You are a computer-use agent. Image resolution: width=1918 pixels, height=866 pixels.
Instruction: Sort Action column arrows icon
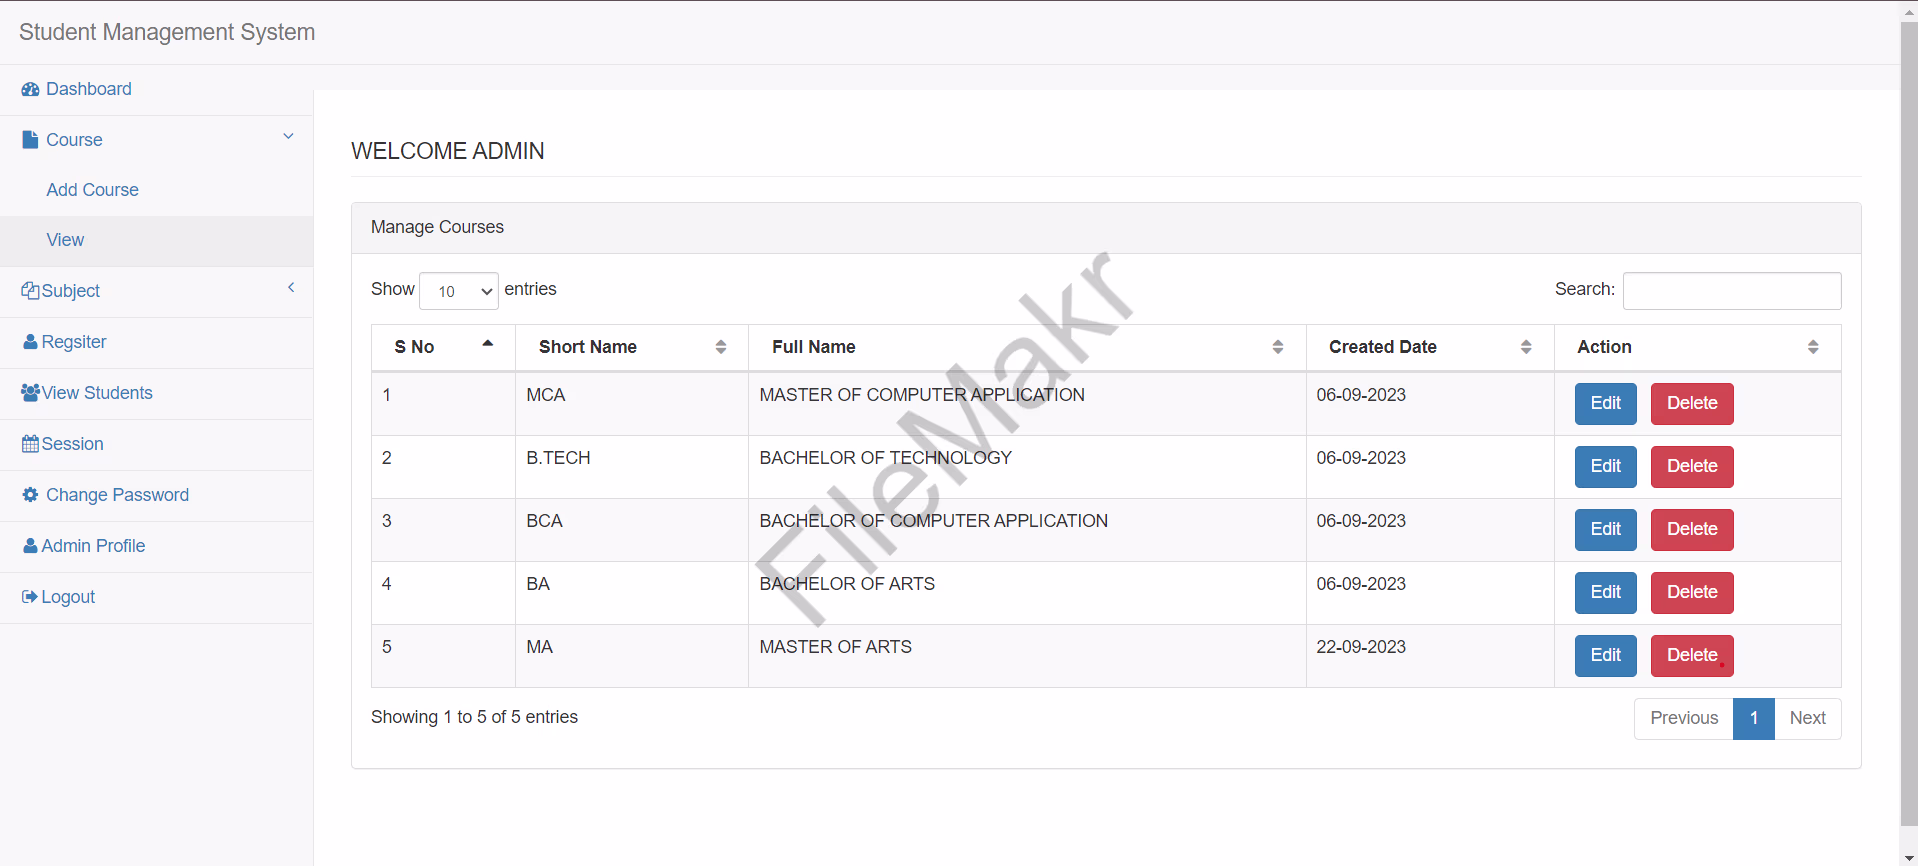point(1813,347)
